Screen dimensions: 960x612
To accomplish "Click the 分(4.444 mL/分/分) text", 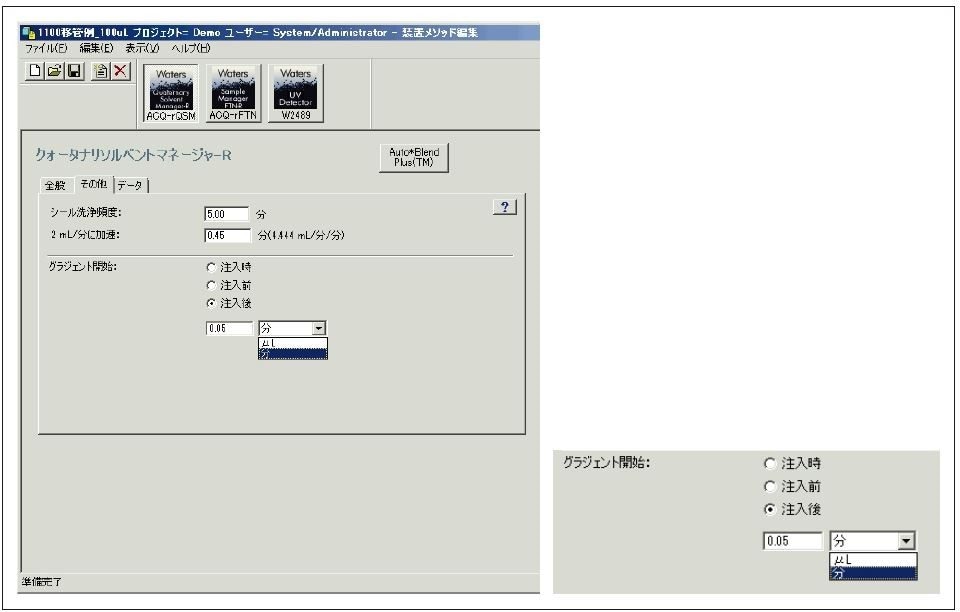I will pyautogui.click(x=301, y=235).
